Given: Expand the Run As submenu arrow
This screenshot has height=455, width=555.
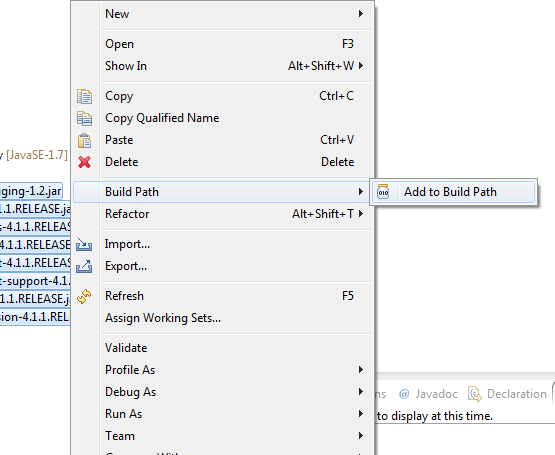Looking at the screenshot, I should pos(361,414).
